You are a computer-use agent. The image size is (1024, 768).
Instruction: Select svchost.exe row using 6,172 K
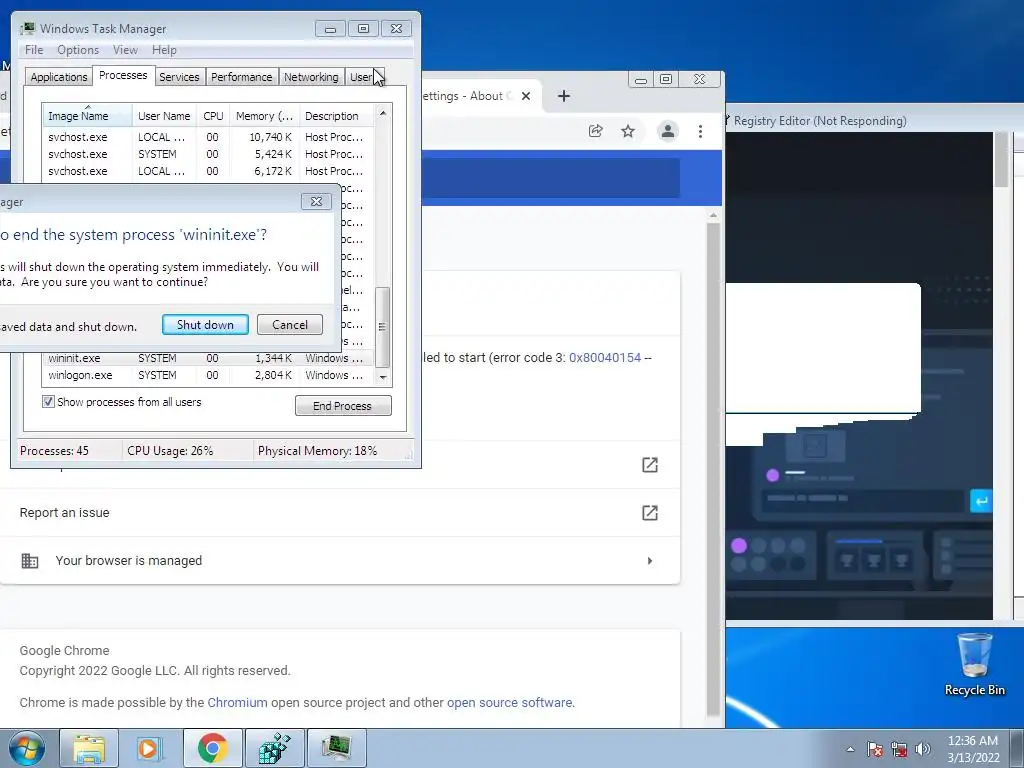(x=208, y=171)
